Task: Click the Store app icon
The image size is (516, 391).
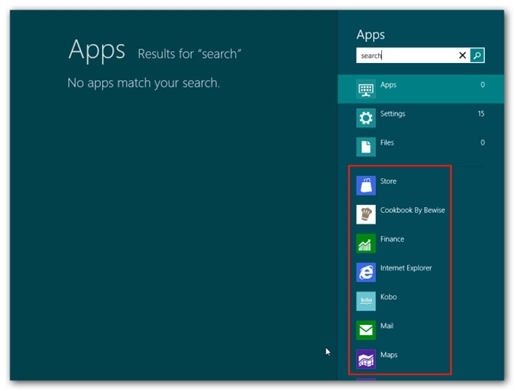Action: (x=366, y=185)
